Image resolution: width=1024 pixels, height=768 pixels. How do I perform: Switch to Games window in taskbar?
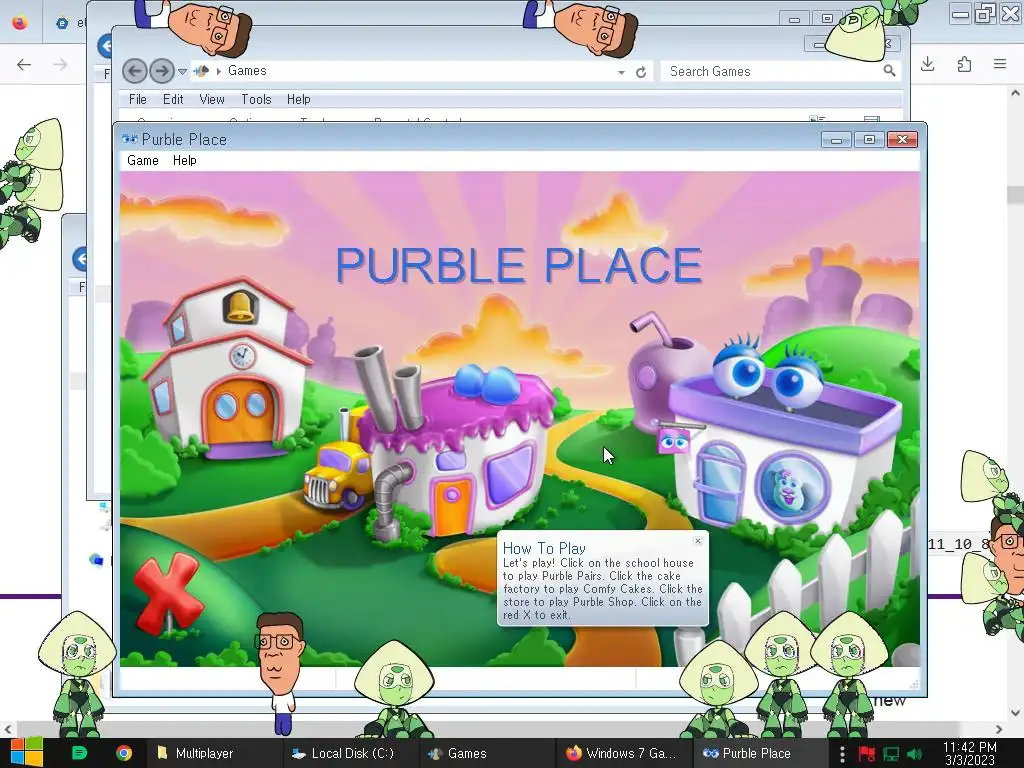click(487, 753)
